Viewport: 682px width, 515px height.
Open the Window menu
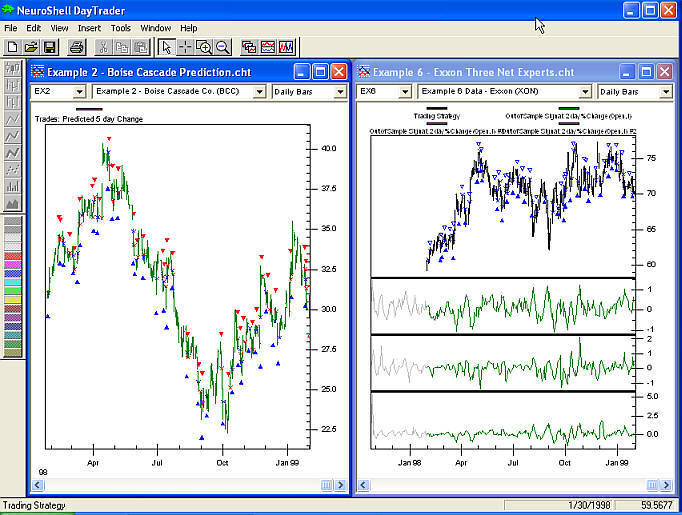pos(155,28)
